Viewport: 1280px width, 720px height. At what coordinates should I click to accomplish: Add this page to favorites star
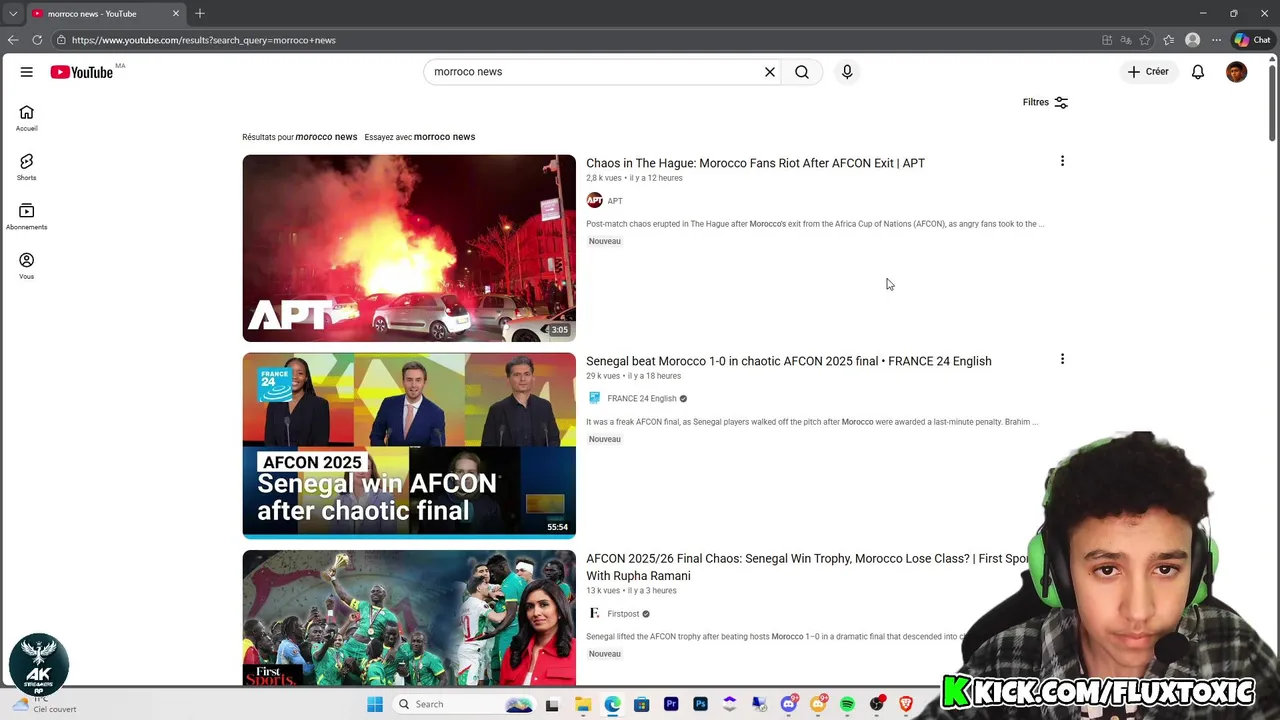tap(1145, 40)
